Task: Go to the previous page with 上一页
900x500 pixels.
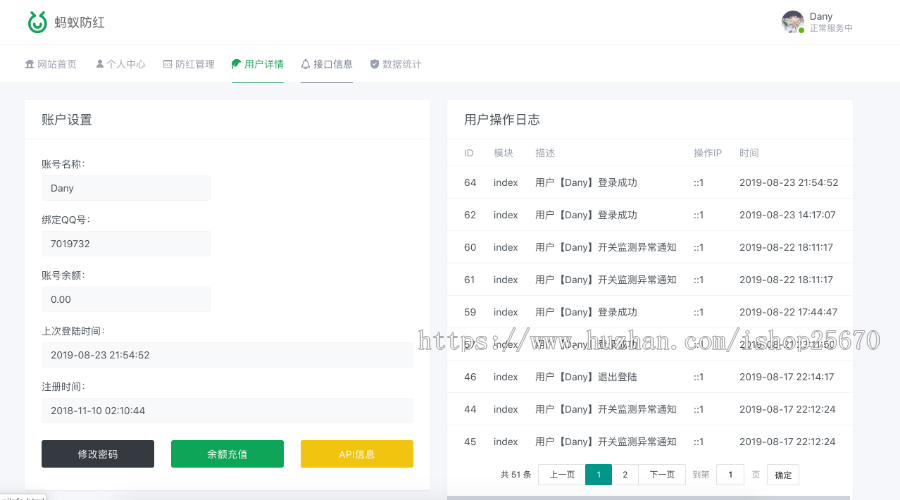Action: 562,475
